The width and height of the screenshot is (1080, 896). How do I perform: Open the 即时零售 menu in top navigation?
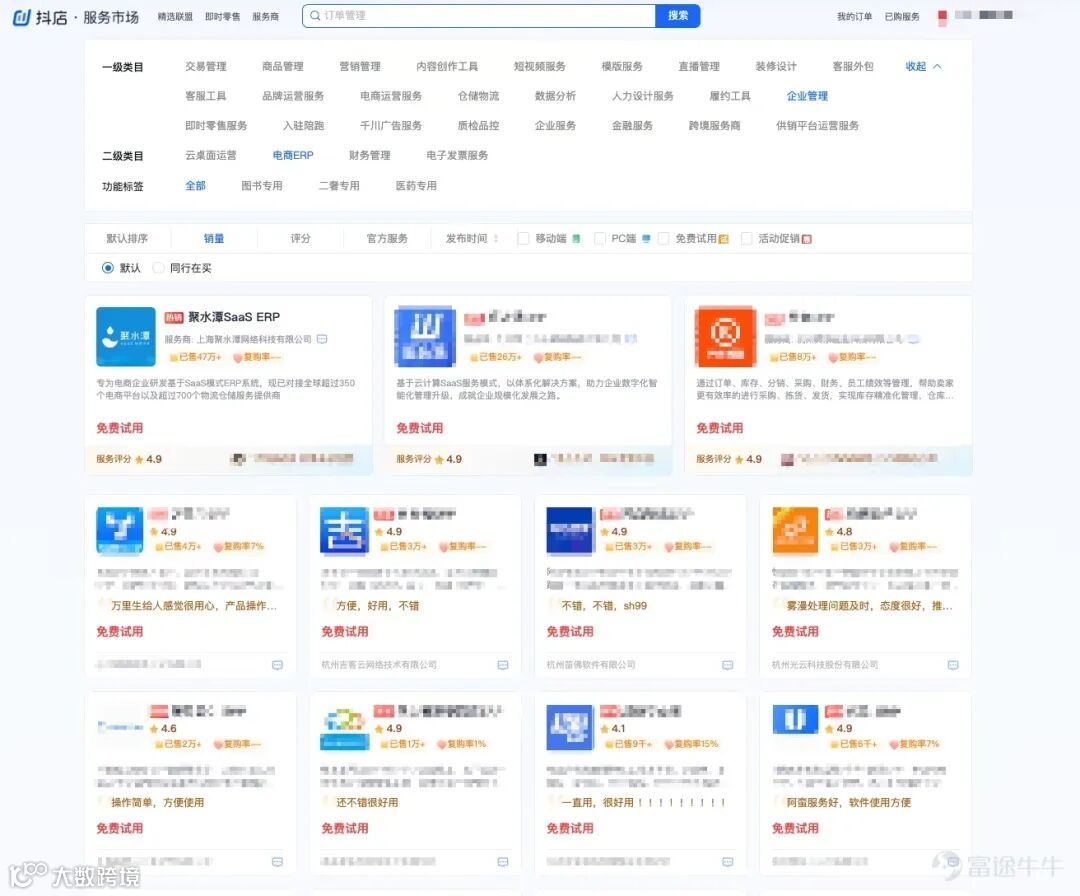pyautogui.click(x=220, y=15)
